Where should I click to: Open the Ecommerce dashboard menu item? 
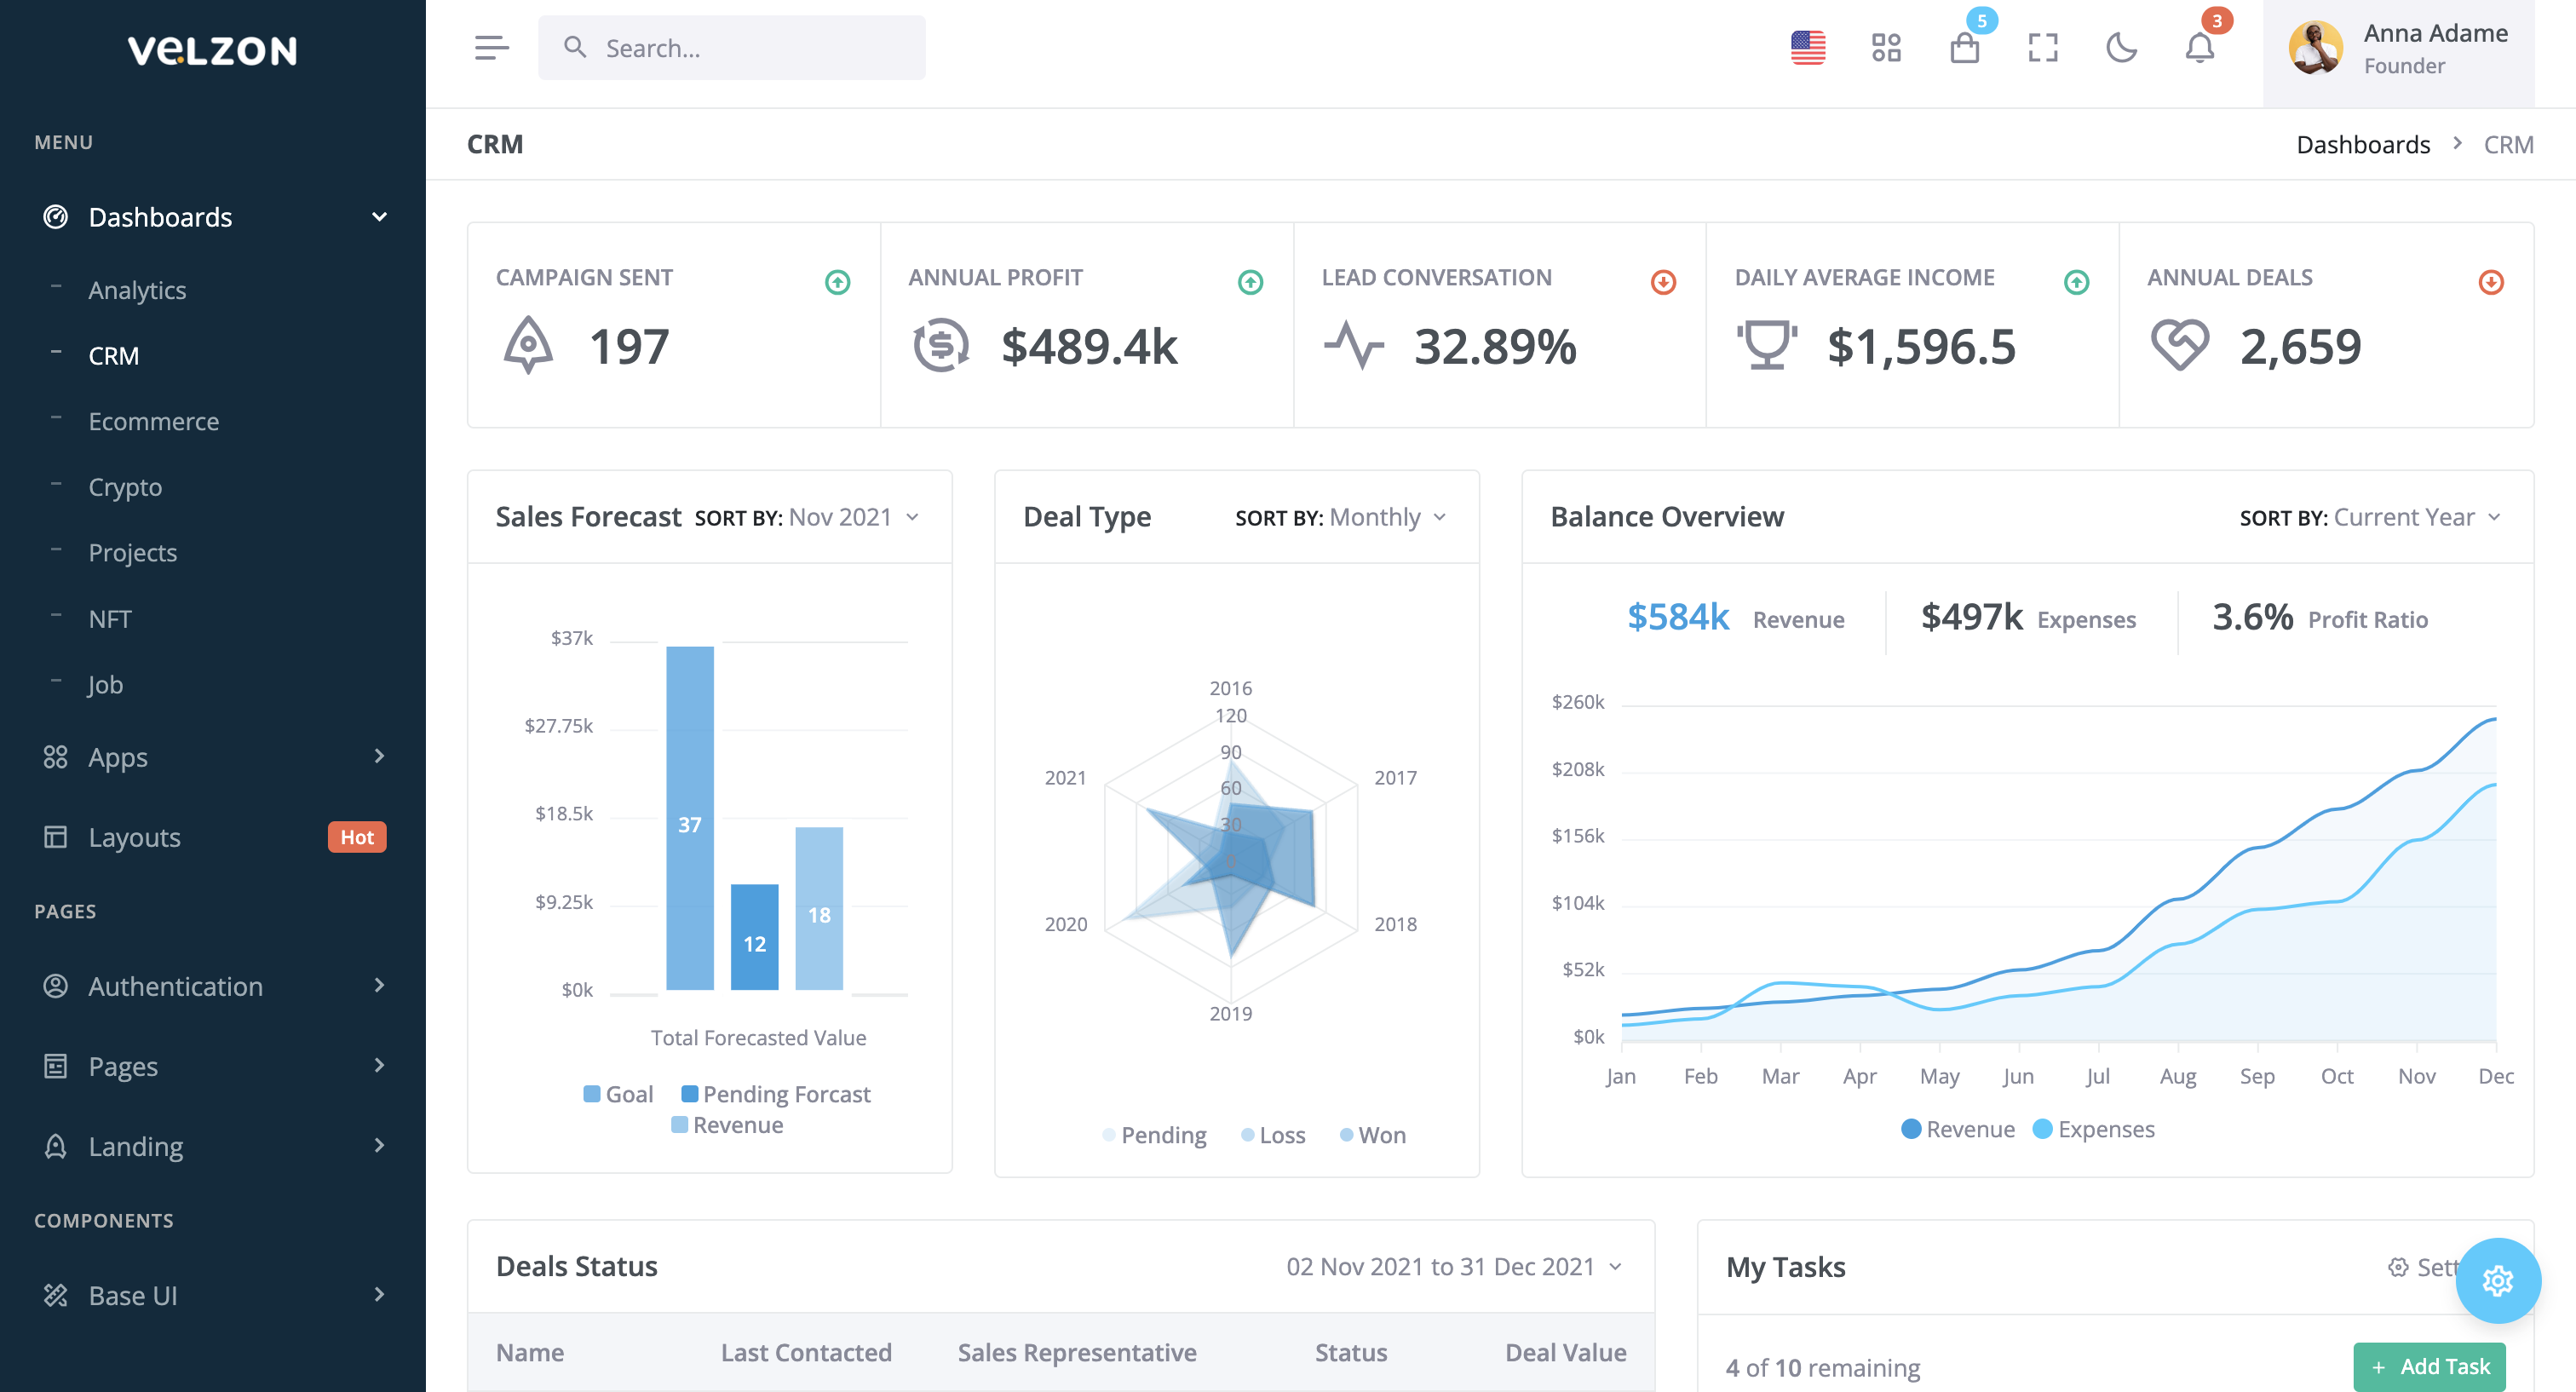(153, 421)
